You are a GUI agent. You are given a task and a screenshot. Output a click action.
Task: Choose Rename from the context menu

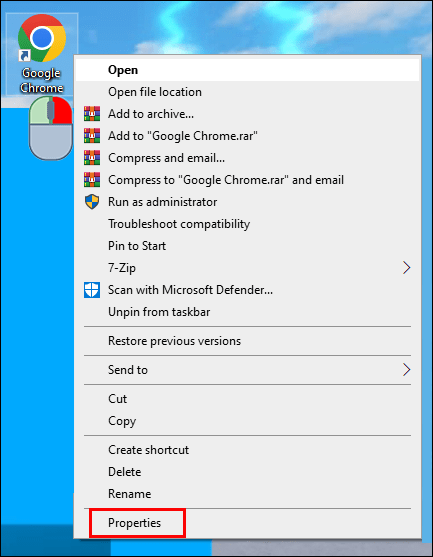coord(247,494)
